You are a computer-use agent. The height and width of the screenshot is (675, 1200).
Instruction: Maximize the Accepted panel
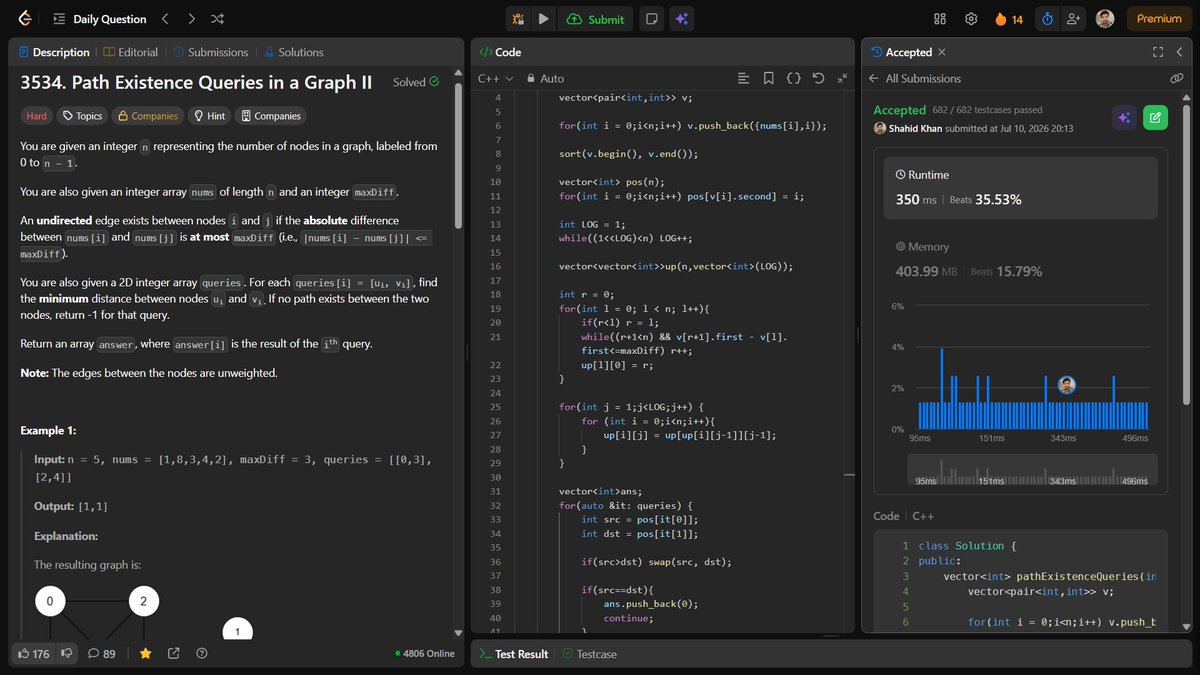[1158, 52]
